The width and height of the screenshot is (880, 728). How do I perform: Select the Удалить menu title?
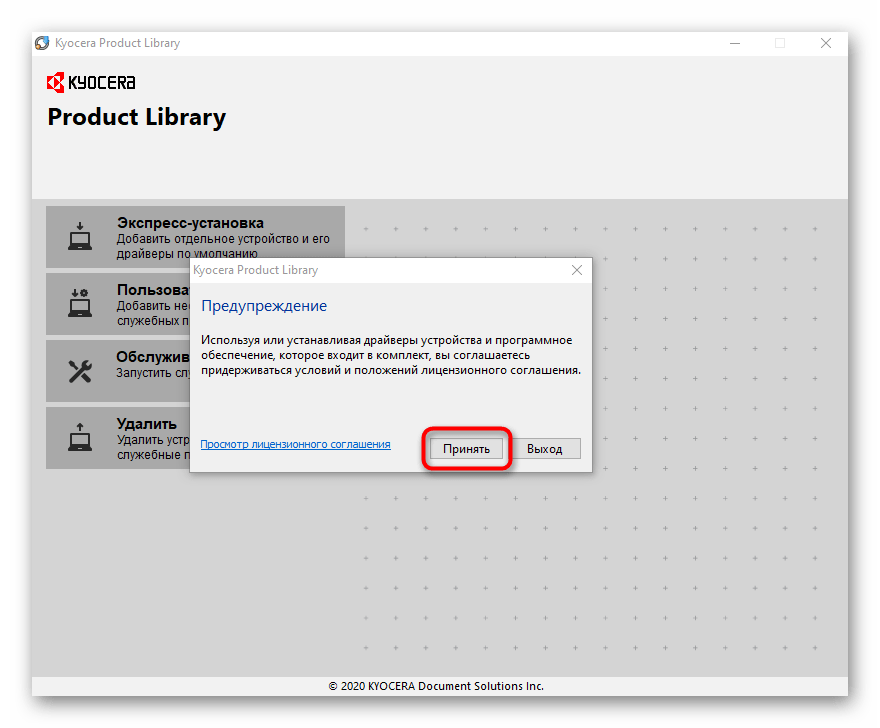tap(146, 424)
